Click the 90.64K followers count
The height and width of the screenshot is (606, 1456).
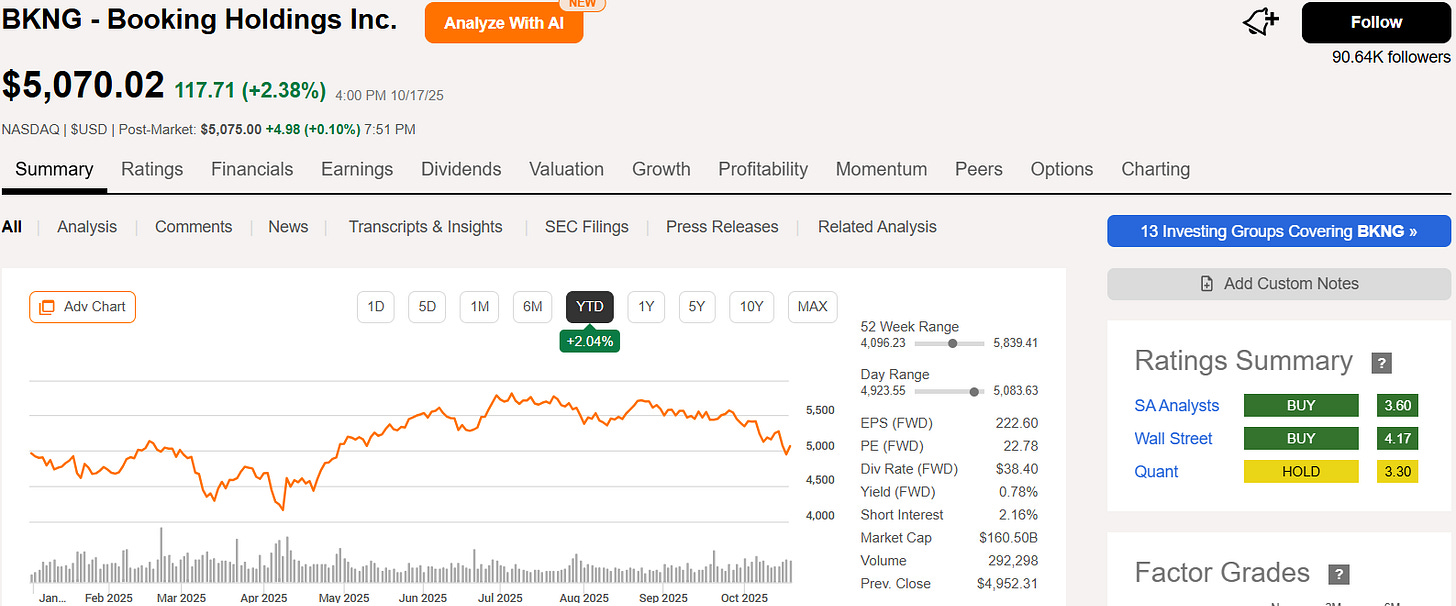(x=1391, y=58)
